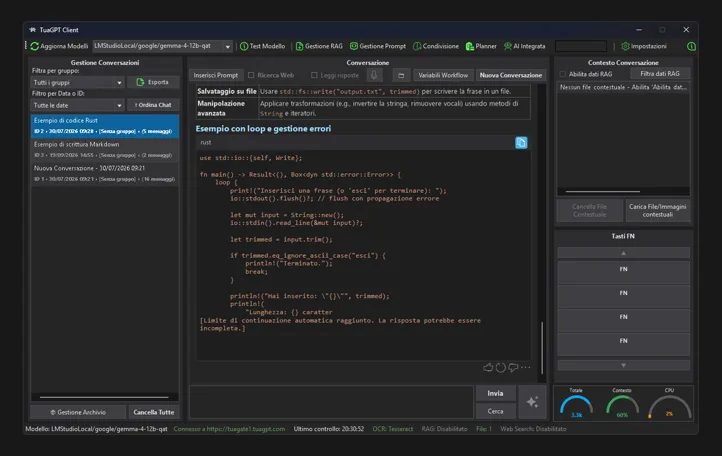Open more options ellipsis under response
The image size is (722, 456).
coord(525,367)
